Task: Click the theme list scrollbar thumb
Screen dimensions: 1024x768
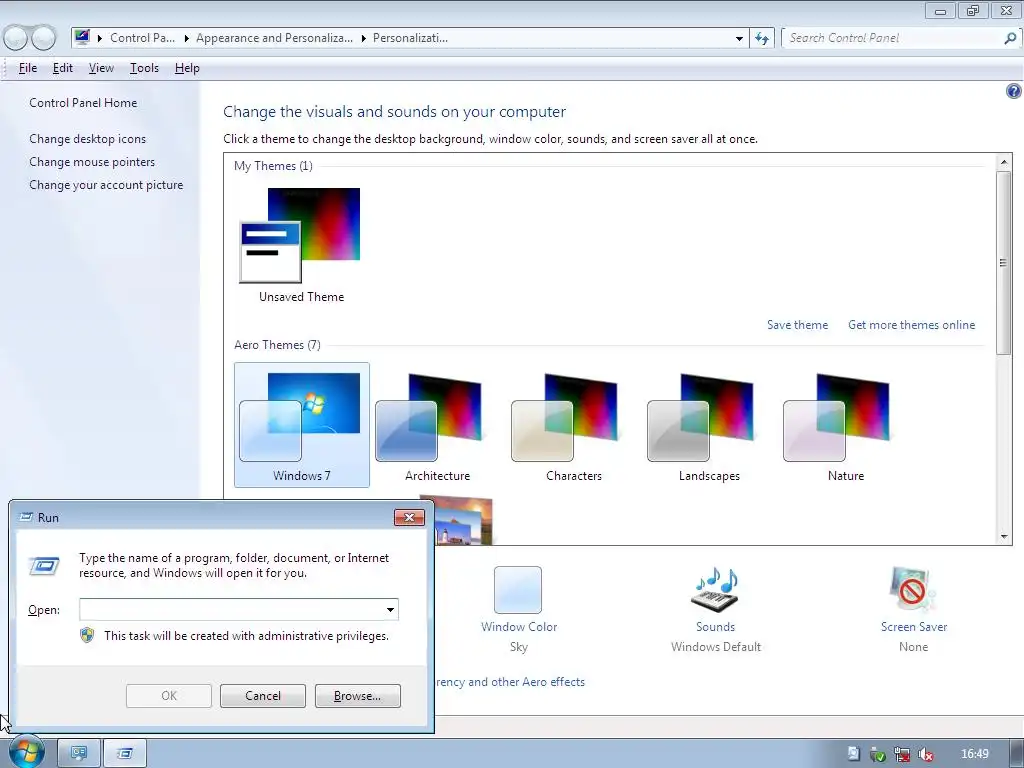Action: tap(1004, 263)
